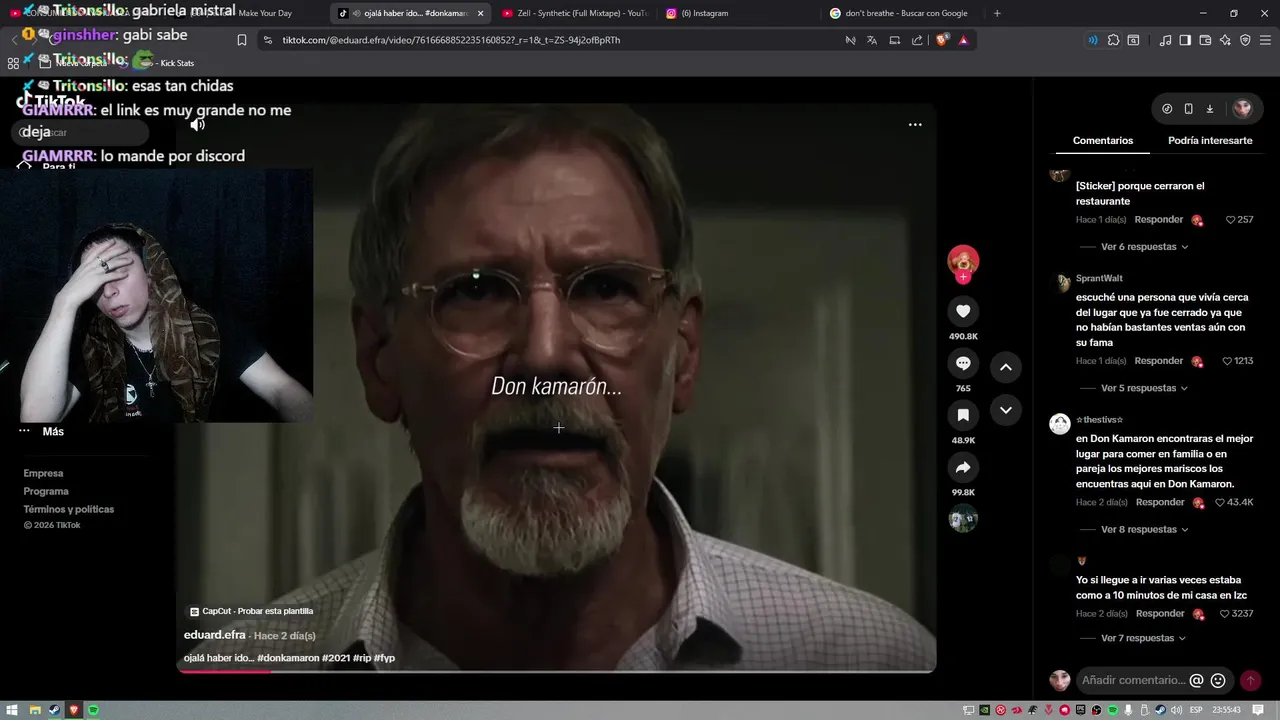Switch to don't breathe Google tab
The height and width of the screenshot is (720, 1280).
tap(902, 13)
